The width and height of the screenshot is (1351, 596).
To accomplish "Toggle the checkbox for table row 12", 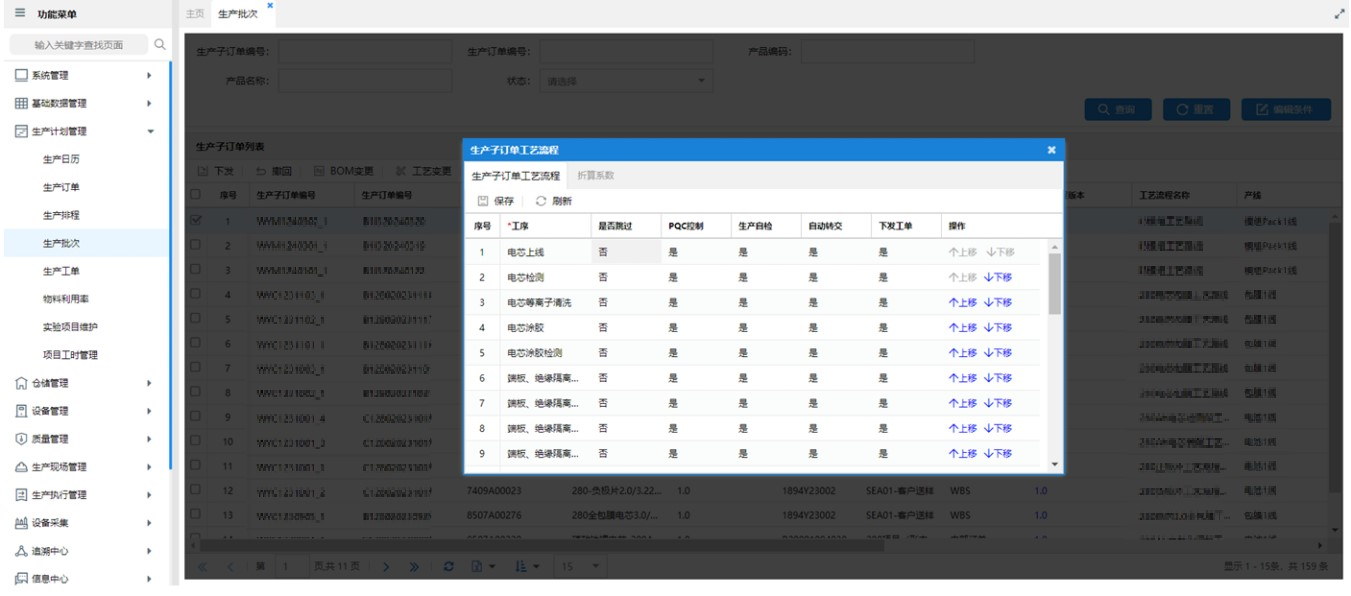I will click(x=196, y=490).
